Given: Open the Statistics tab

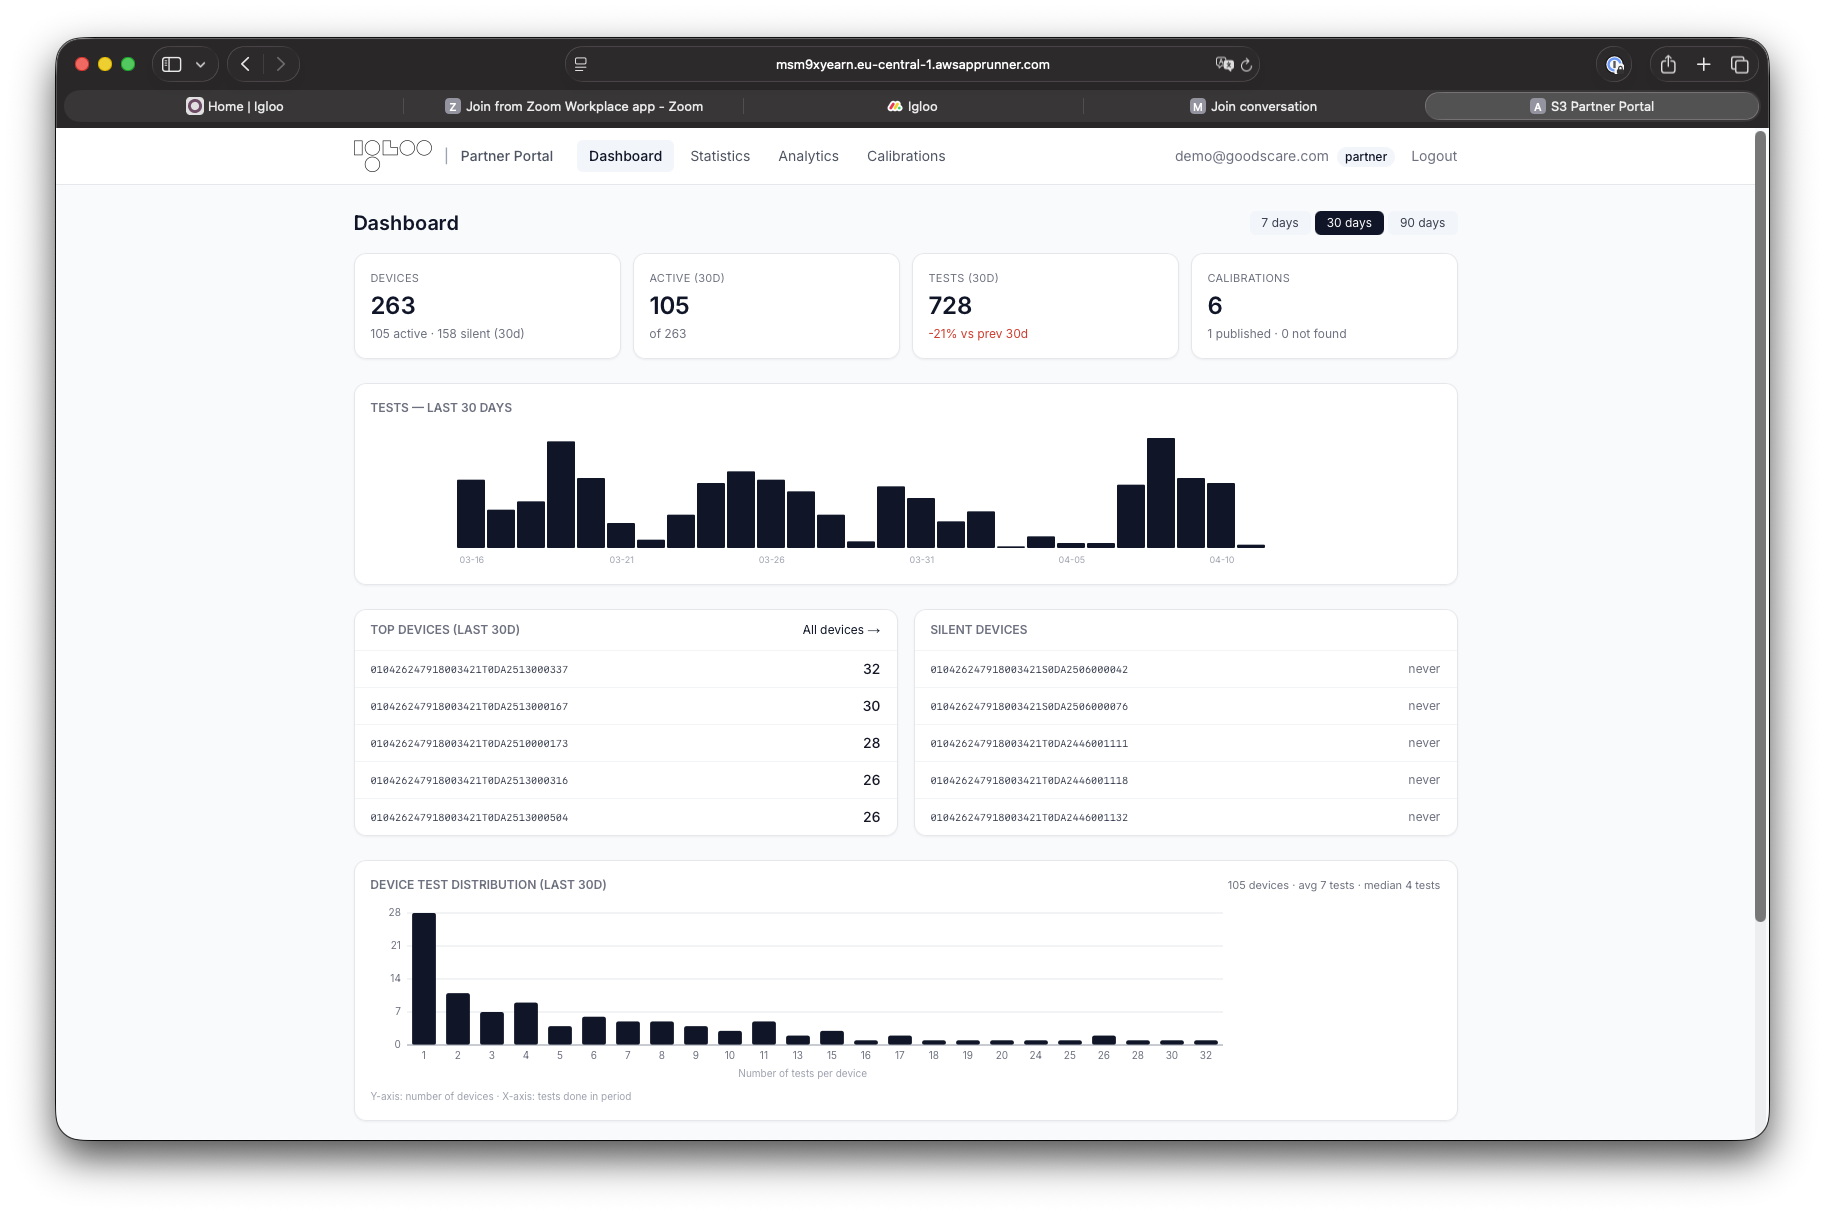Looking at the screenshot, I should (720, 156).
